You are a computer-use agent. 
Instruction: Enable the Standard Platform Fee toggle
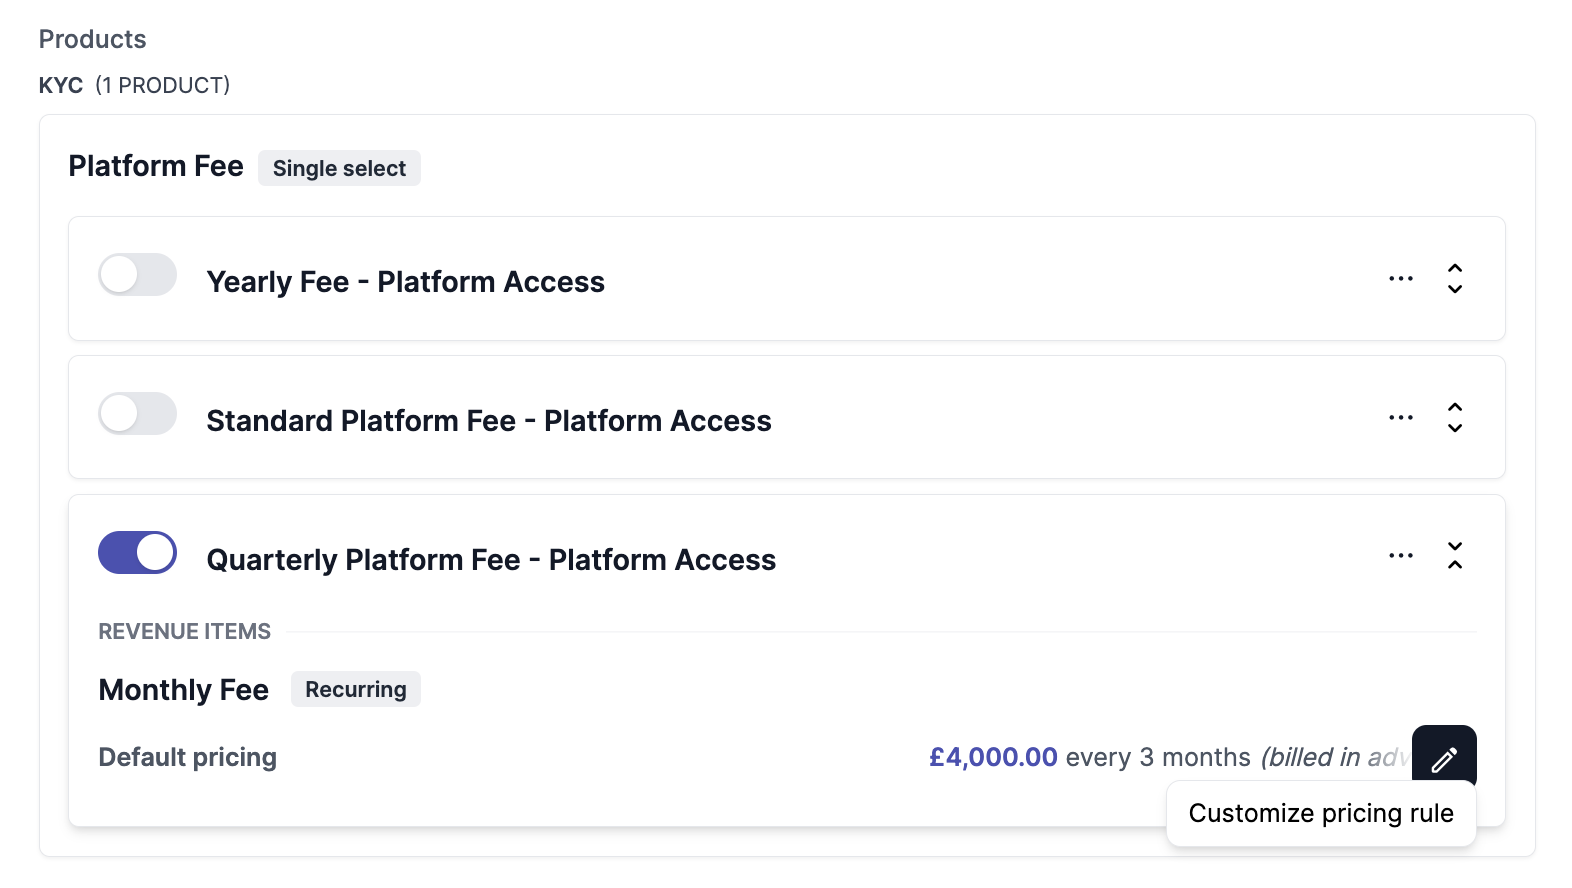pyautogui.click(x=138, y=414)
